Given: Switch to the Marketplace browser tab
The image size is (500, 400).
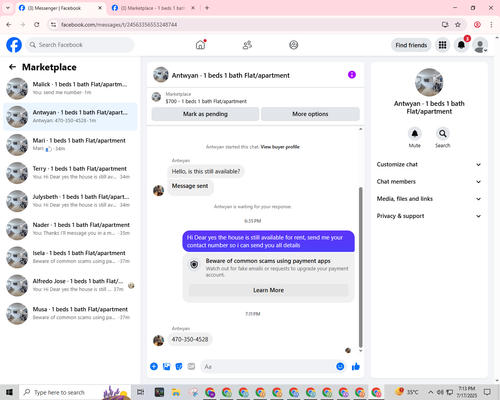Looking at the screenshot, I should [x=153, y=8].
